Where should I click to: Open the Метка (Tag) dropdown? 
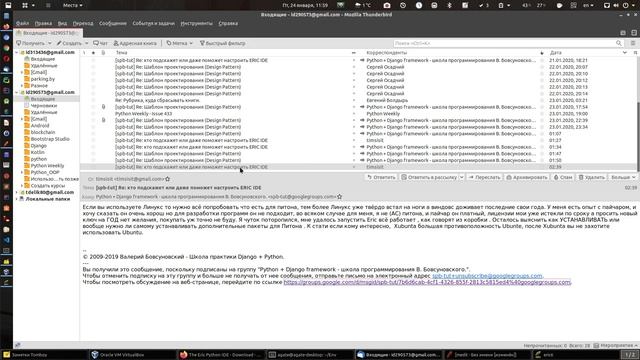click(x=179, y=43)
